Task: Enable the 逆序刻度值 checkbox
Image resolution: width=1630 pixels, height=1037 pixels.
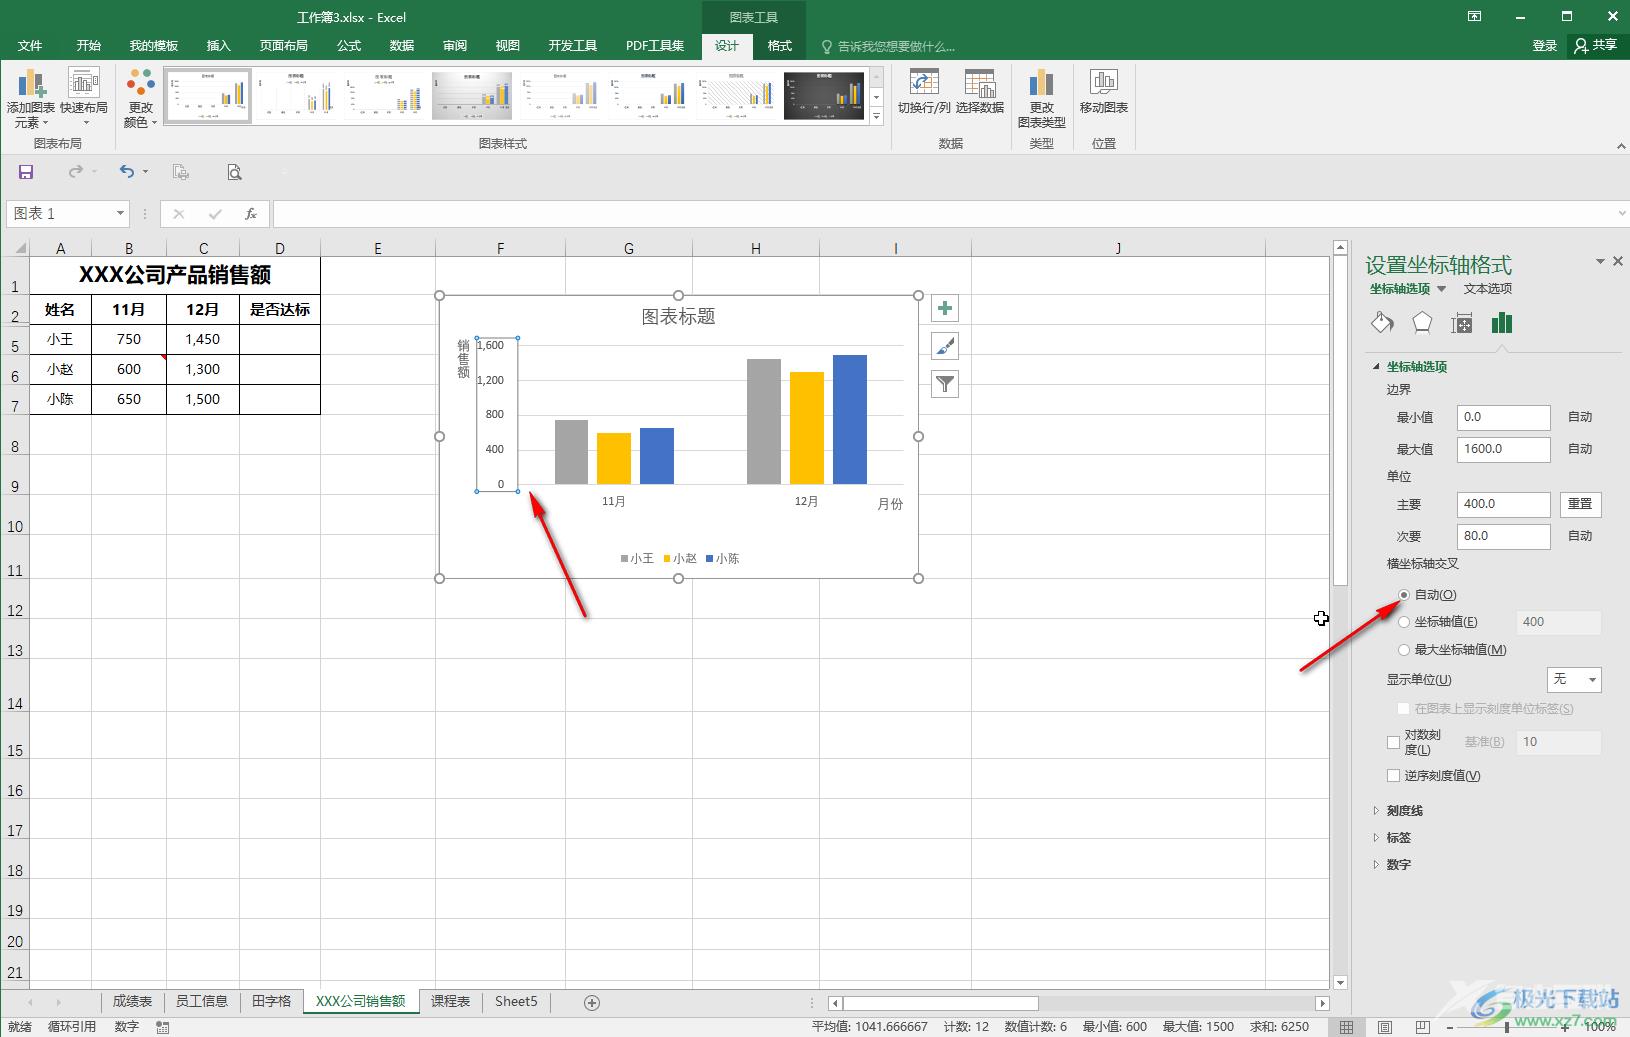Action: (1393, 775)
